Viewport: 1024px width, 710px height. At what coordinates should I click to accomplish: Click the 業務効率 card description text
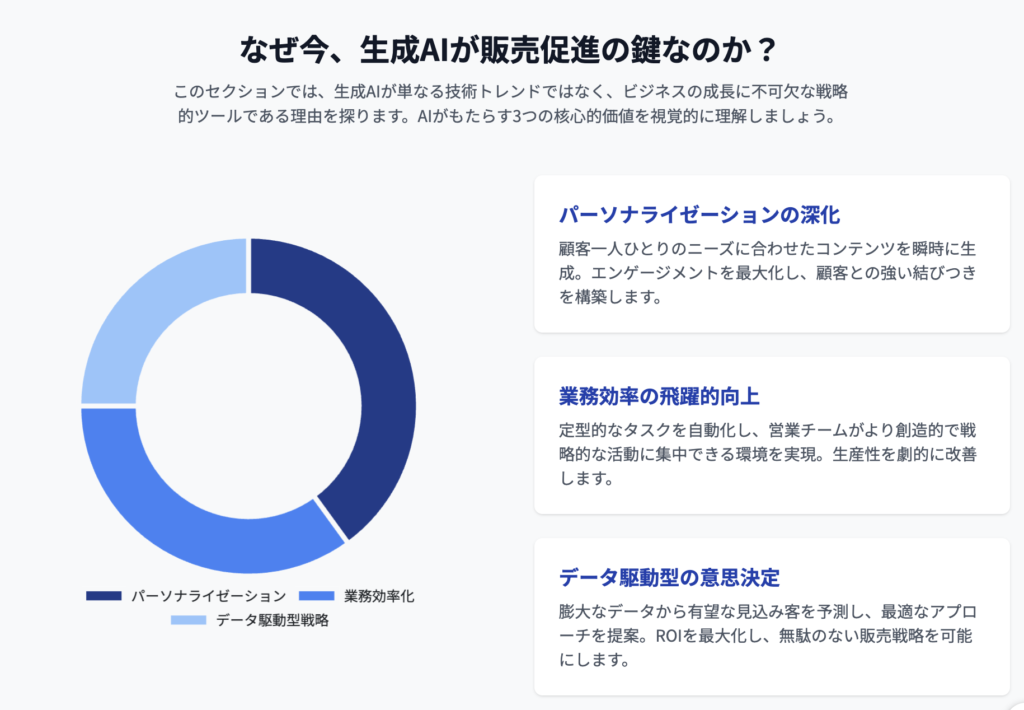[x=767, y=454]
